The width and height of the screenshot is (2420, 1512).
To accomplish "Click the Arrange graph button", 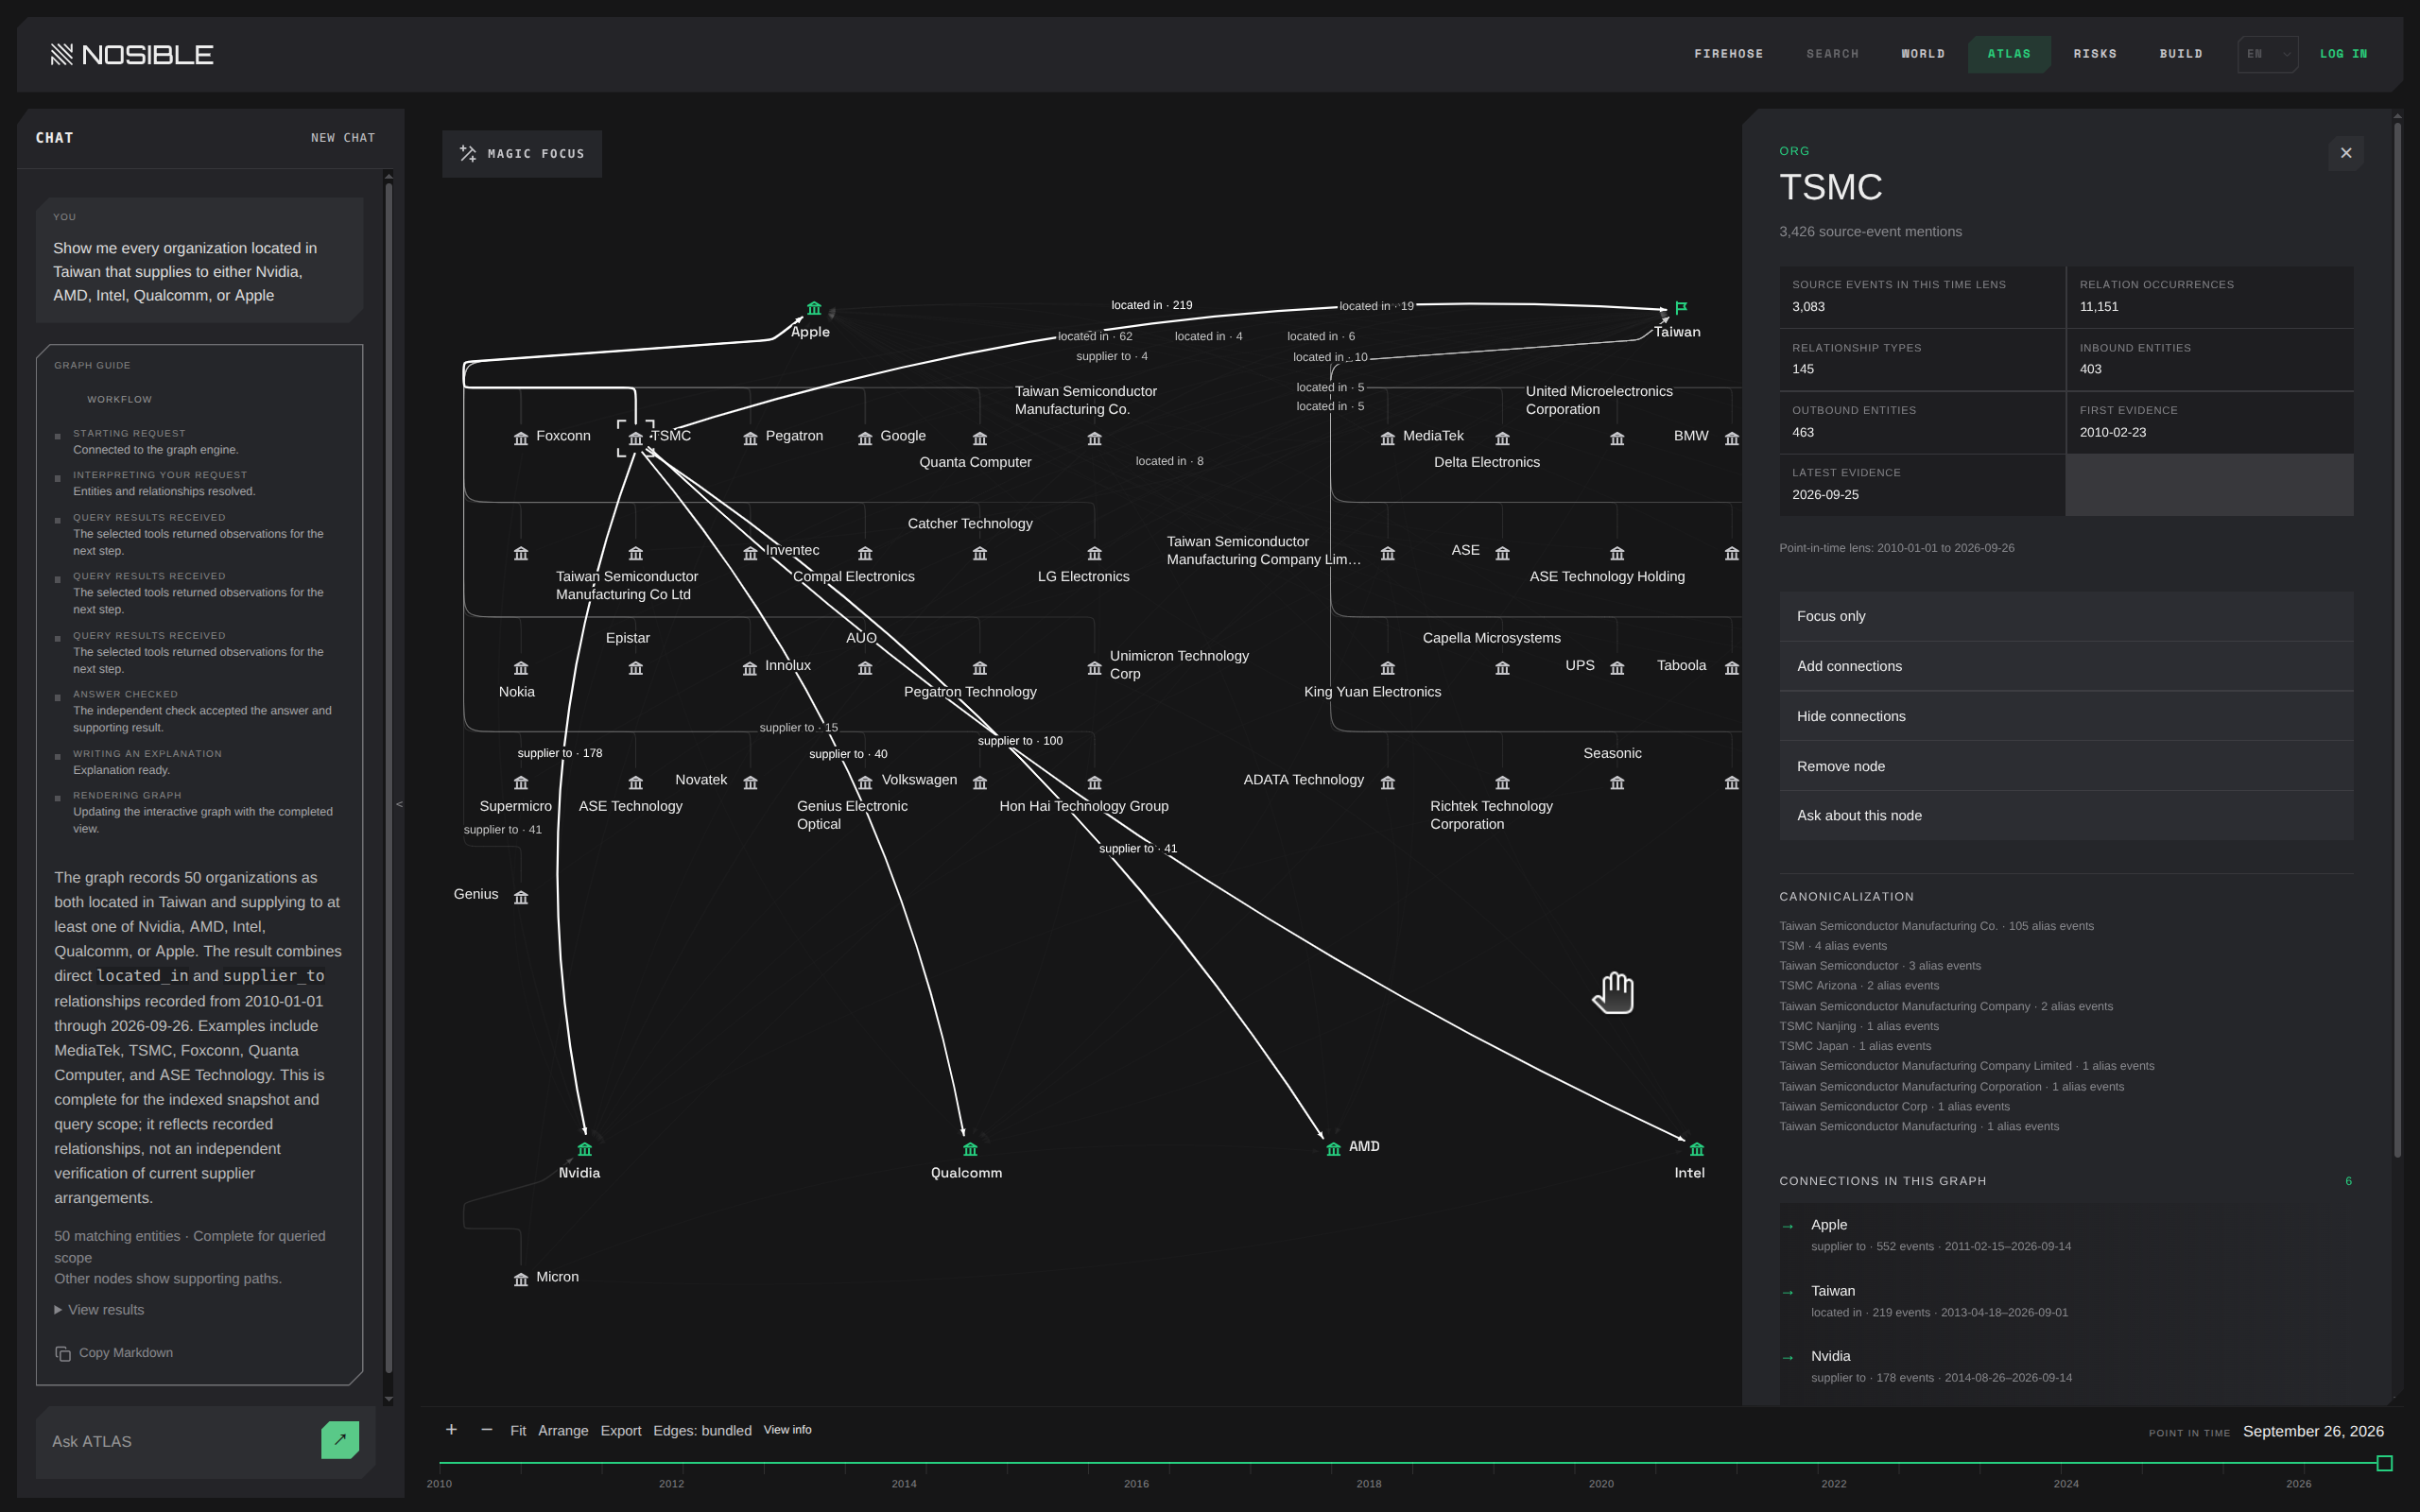I will click(x=563, y=1431).
